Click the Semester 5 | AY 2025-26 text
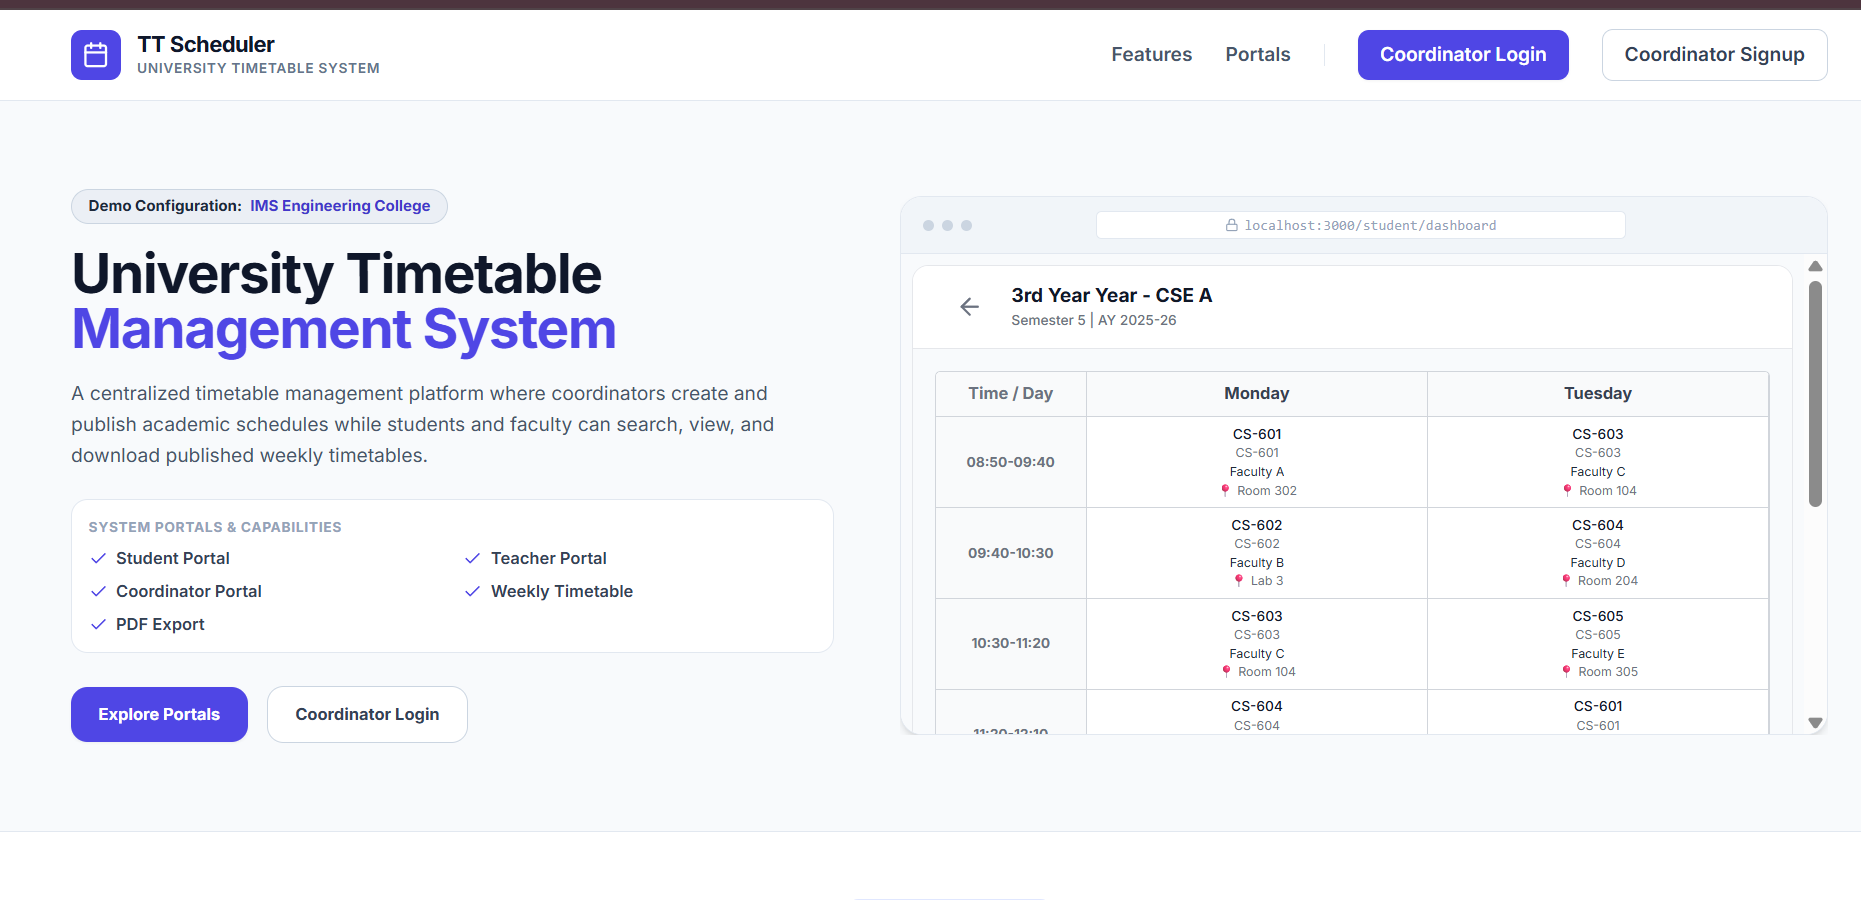 (x=1094, y=320)
